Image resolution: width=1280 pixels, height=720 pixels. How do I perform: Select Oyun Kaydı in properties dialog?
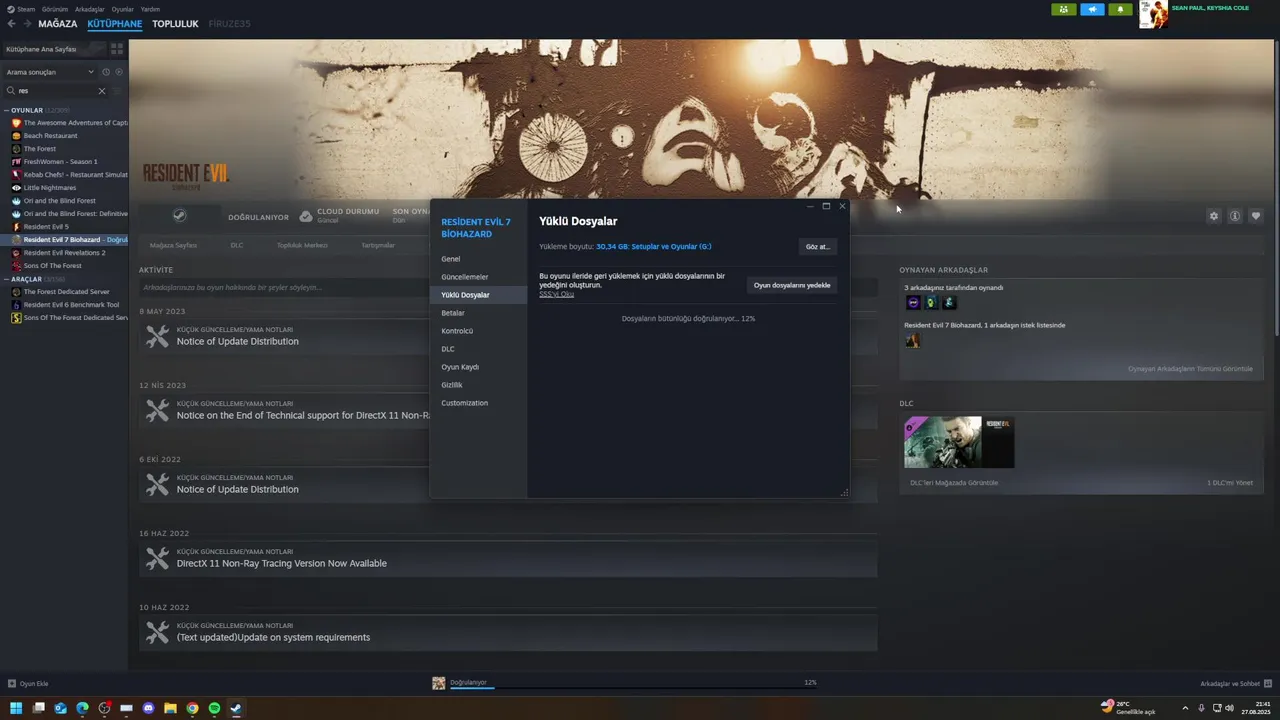tap(478, 367)
